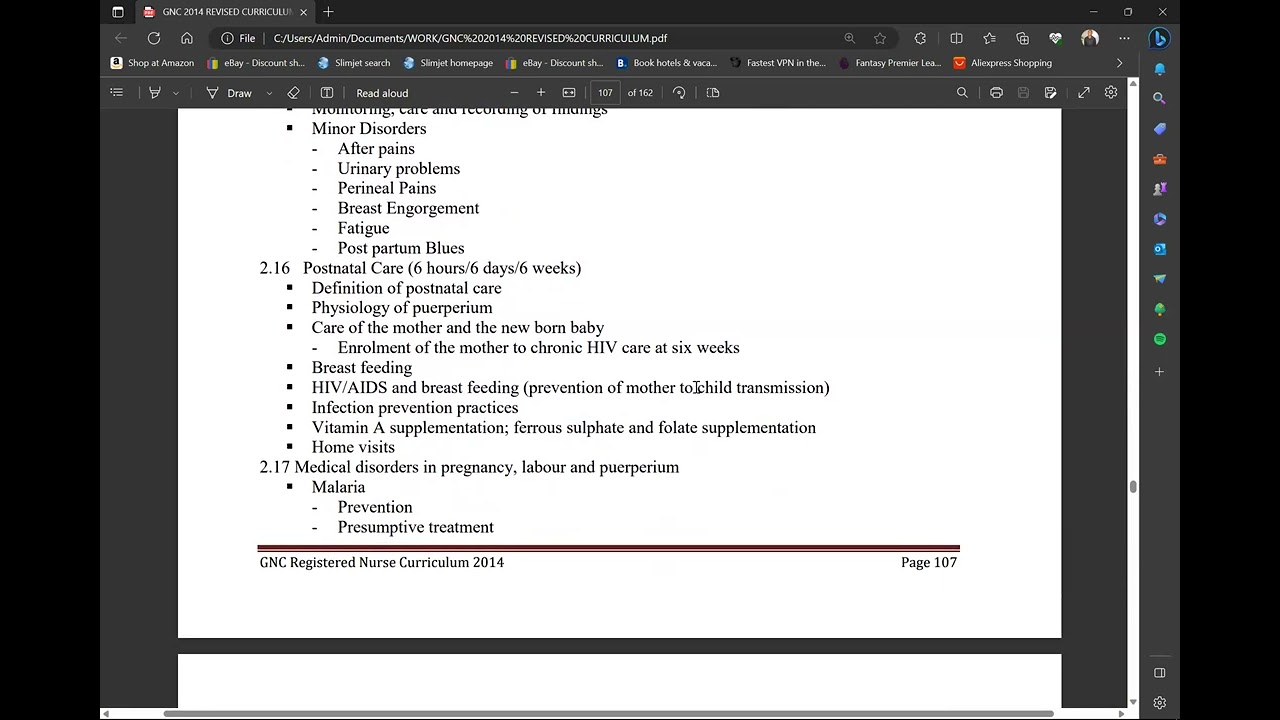This screenshot has width=1280, height=720.
Task: Open Shop at Amazon bookmark
Action: click(153, 63)
